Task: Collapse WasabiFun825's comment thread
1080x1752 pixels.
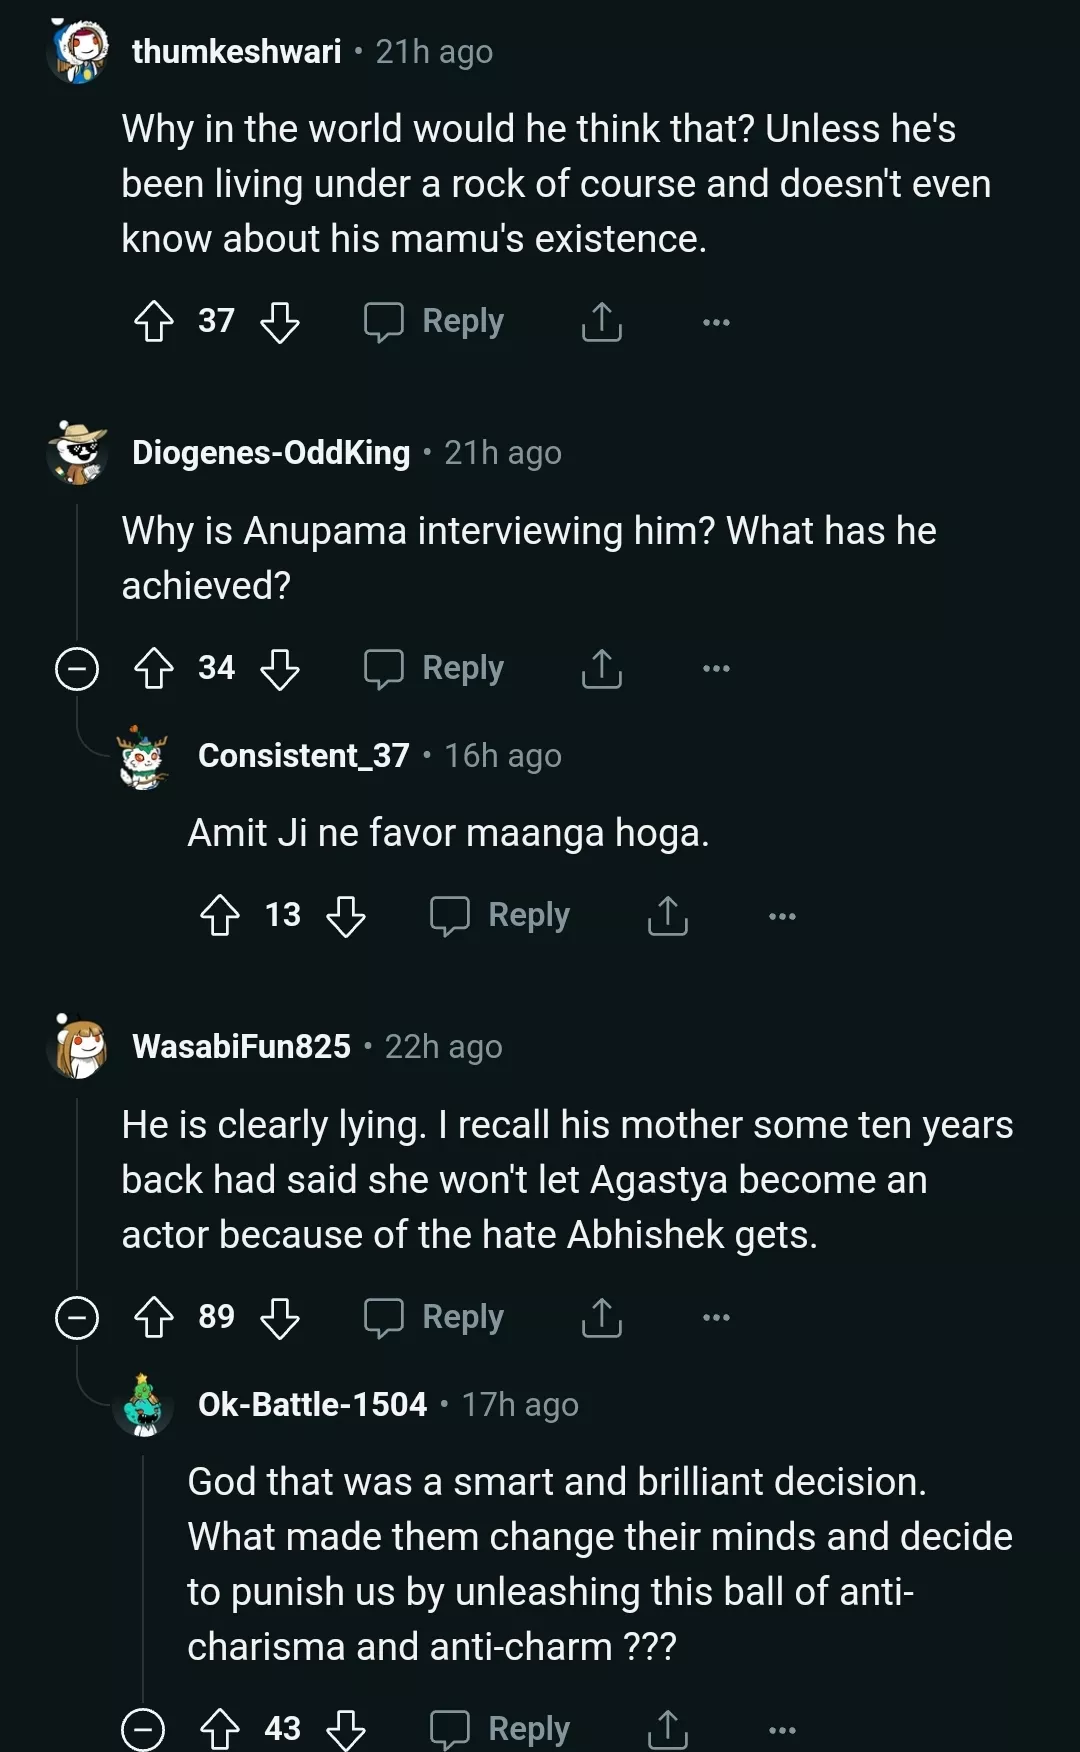Action: point(77,1317)
